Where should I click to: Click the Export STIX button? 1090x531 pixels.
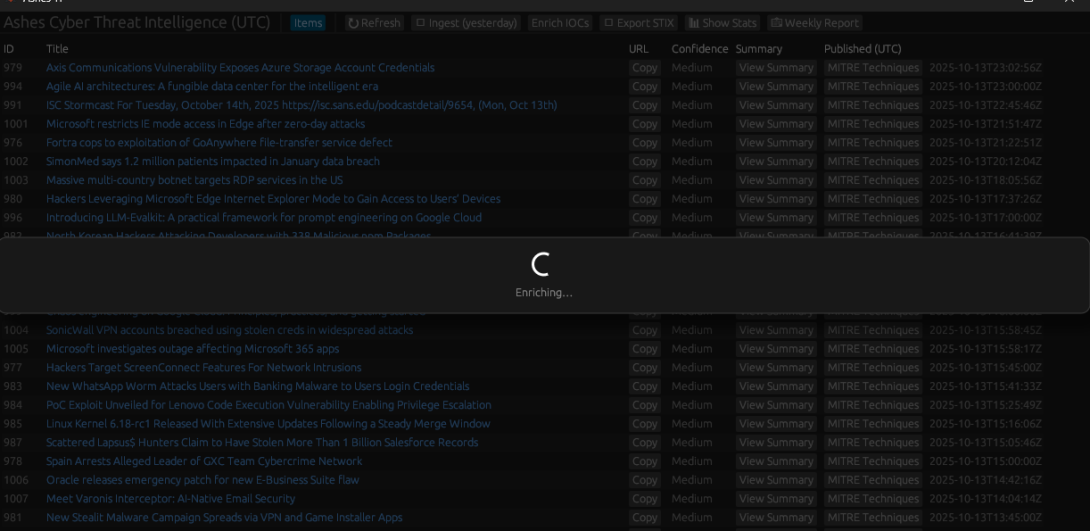pyautogui.click(x=638, y=23)
